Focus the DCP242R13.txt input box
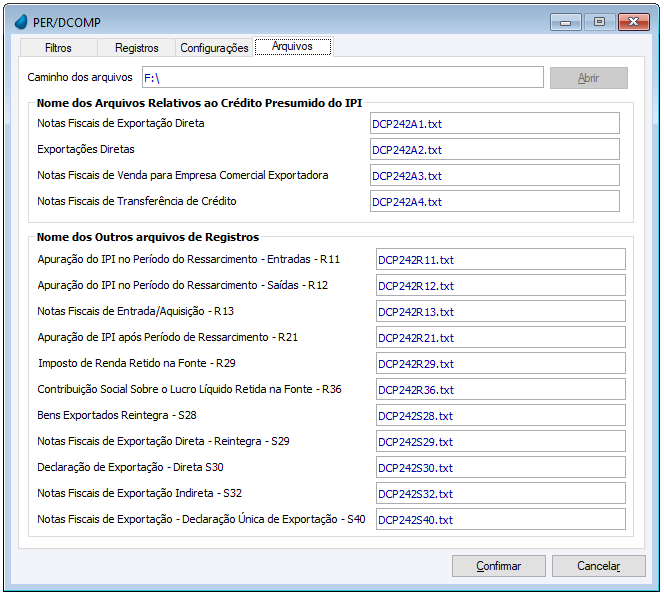Viewport: 664px width, 596px height. click(501, 311)
